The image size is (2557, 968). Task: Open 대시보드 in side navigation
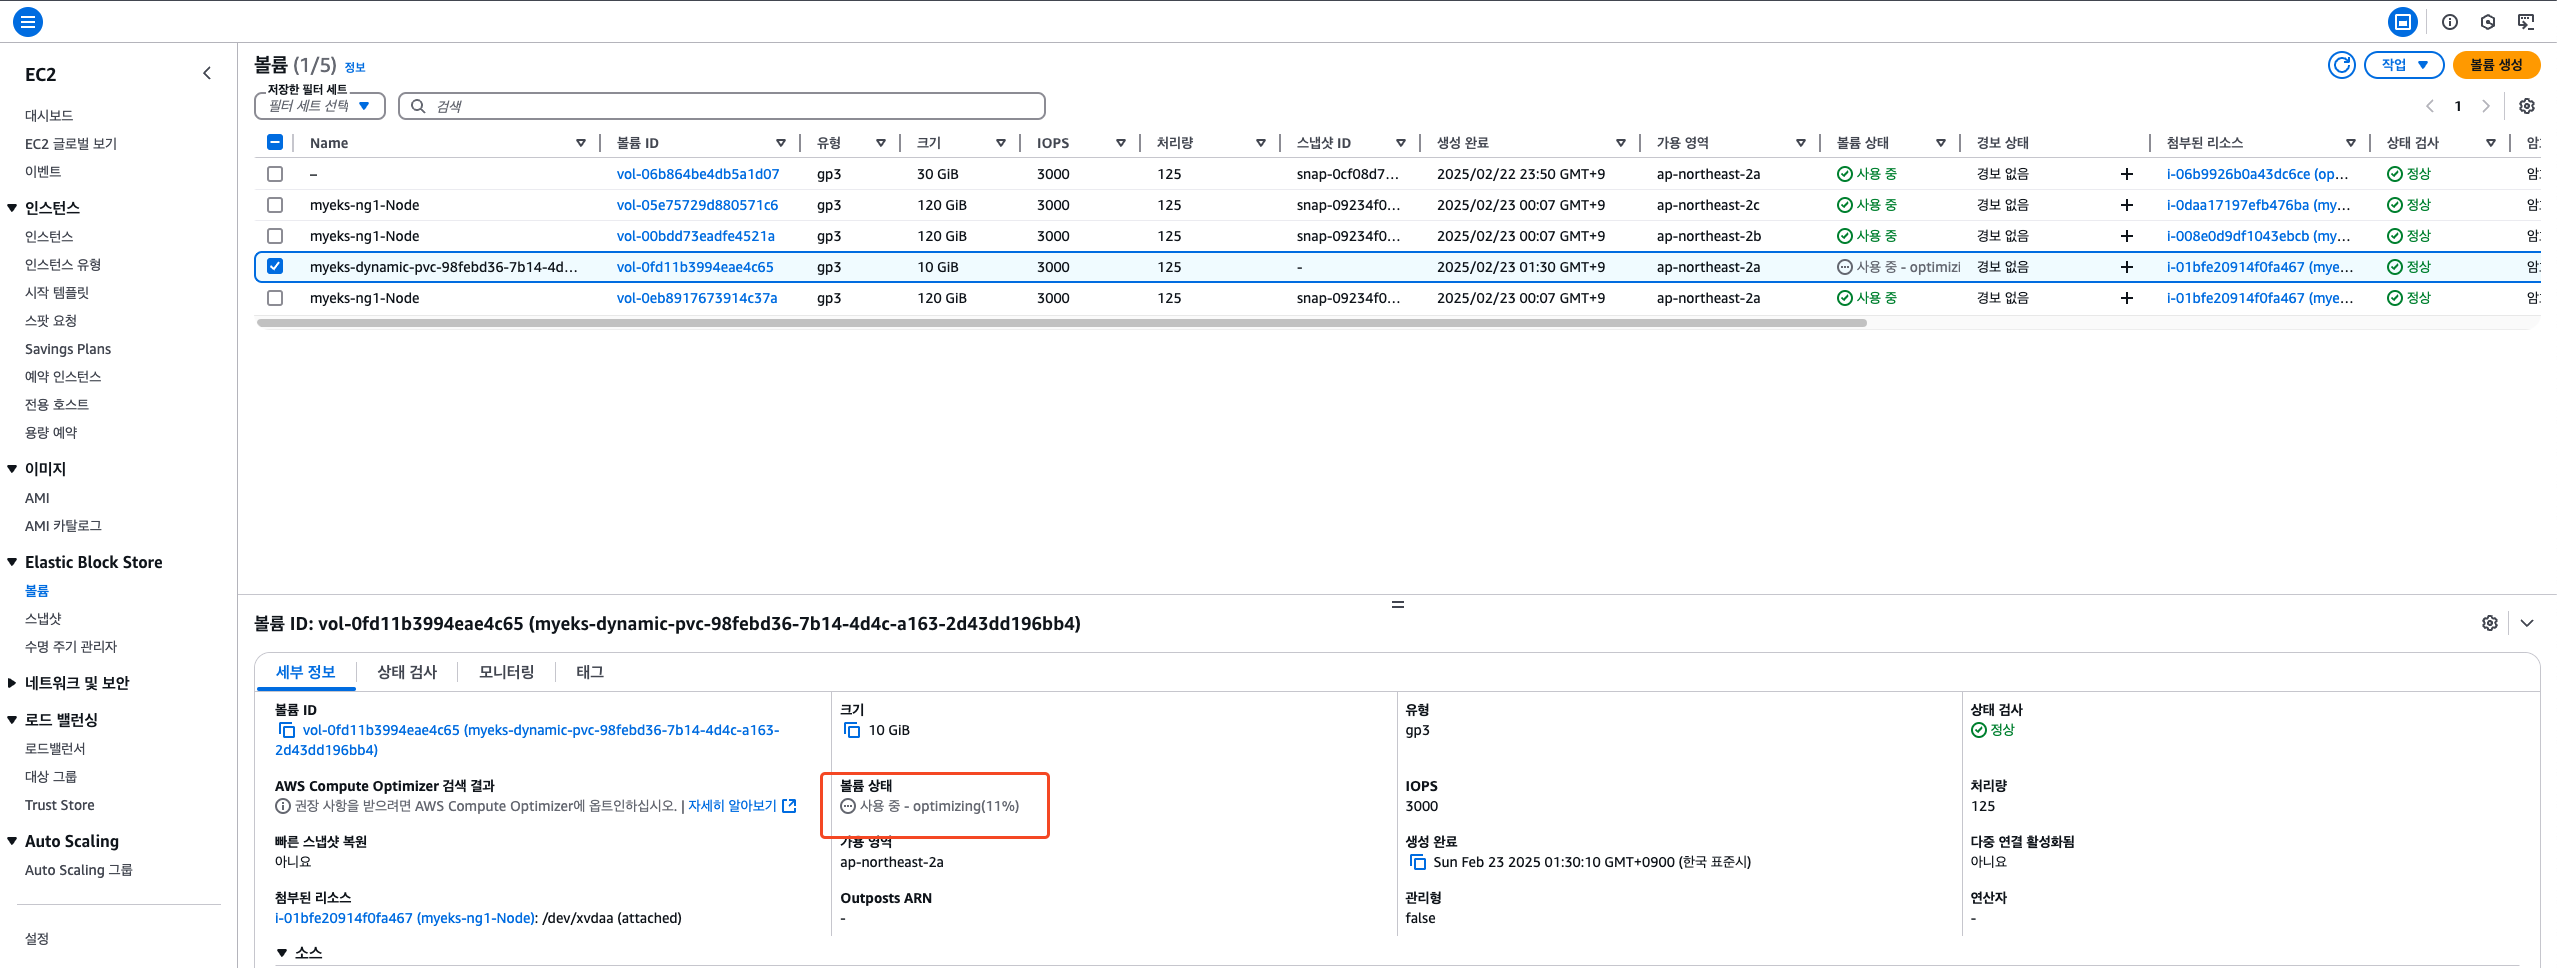[49, 116]
